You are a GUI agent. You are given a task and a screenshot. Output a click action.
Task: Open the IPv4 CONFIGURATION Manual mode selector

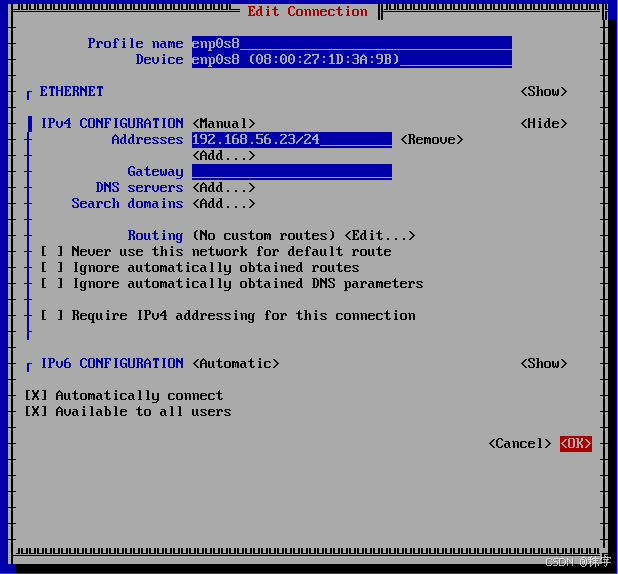point(223,123)
